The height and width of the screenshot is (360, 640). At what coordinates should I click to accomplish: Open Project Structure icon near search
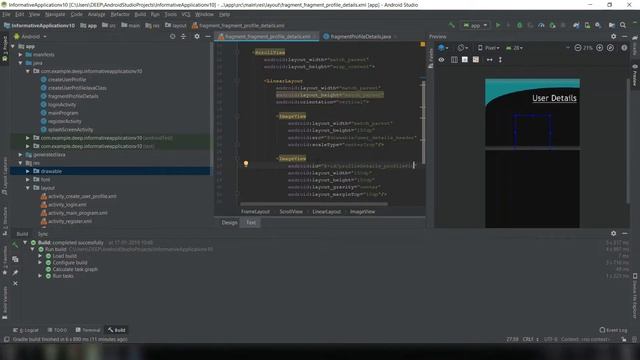coord(611,25)
